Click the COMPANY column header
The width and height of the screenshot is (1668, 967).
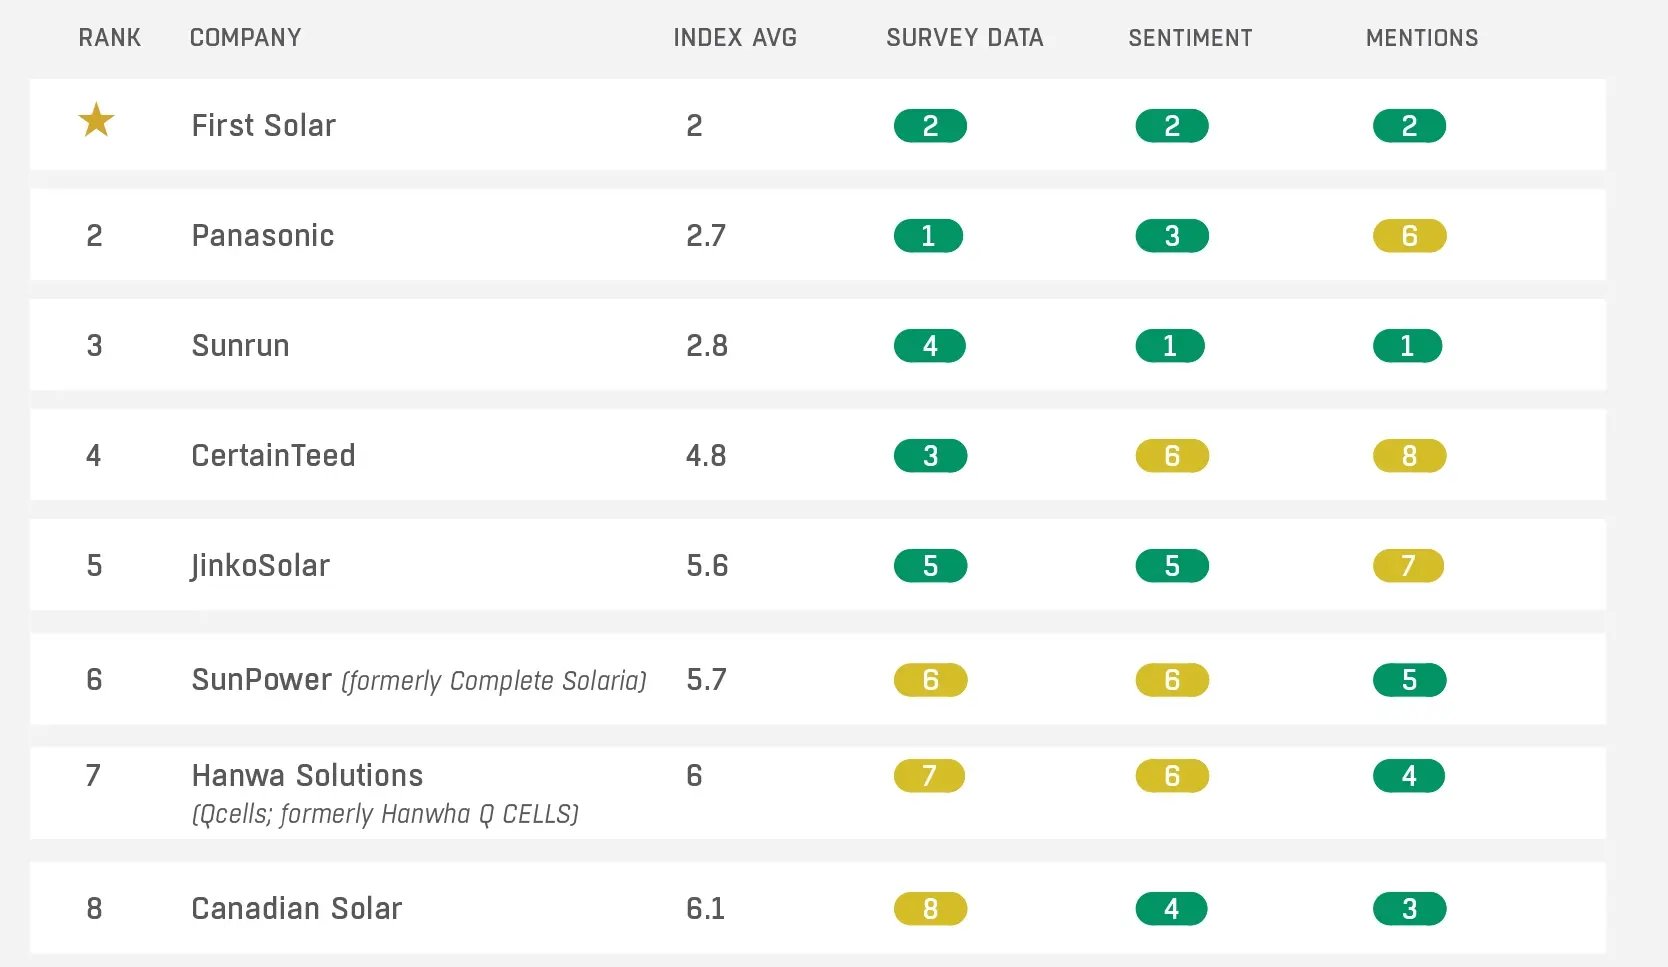245,38
